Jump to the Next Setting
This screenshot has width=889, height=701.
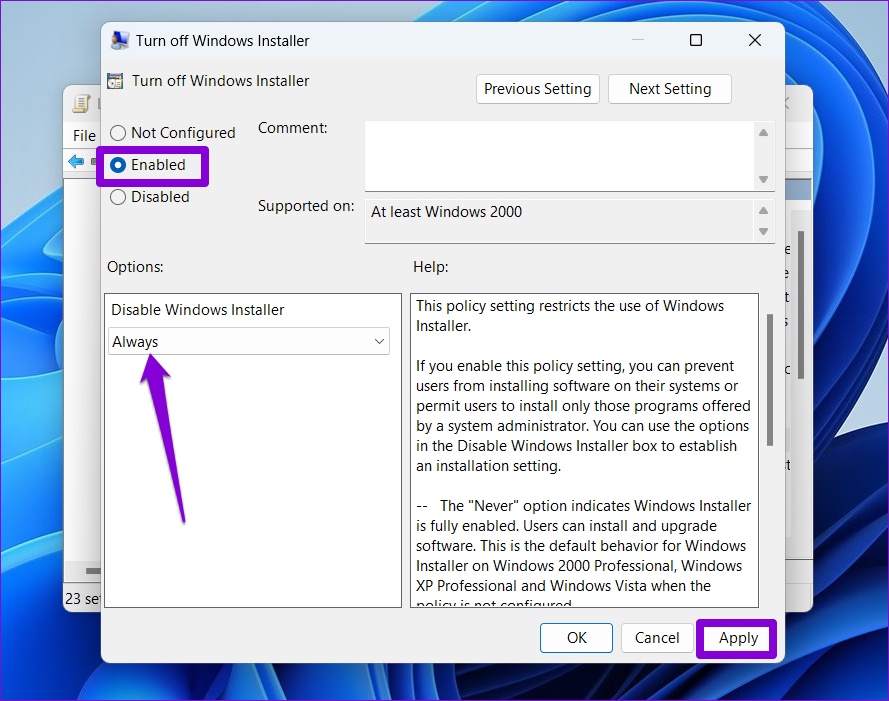(670, 89)
